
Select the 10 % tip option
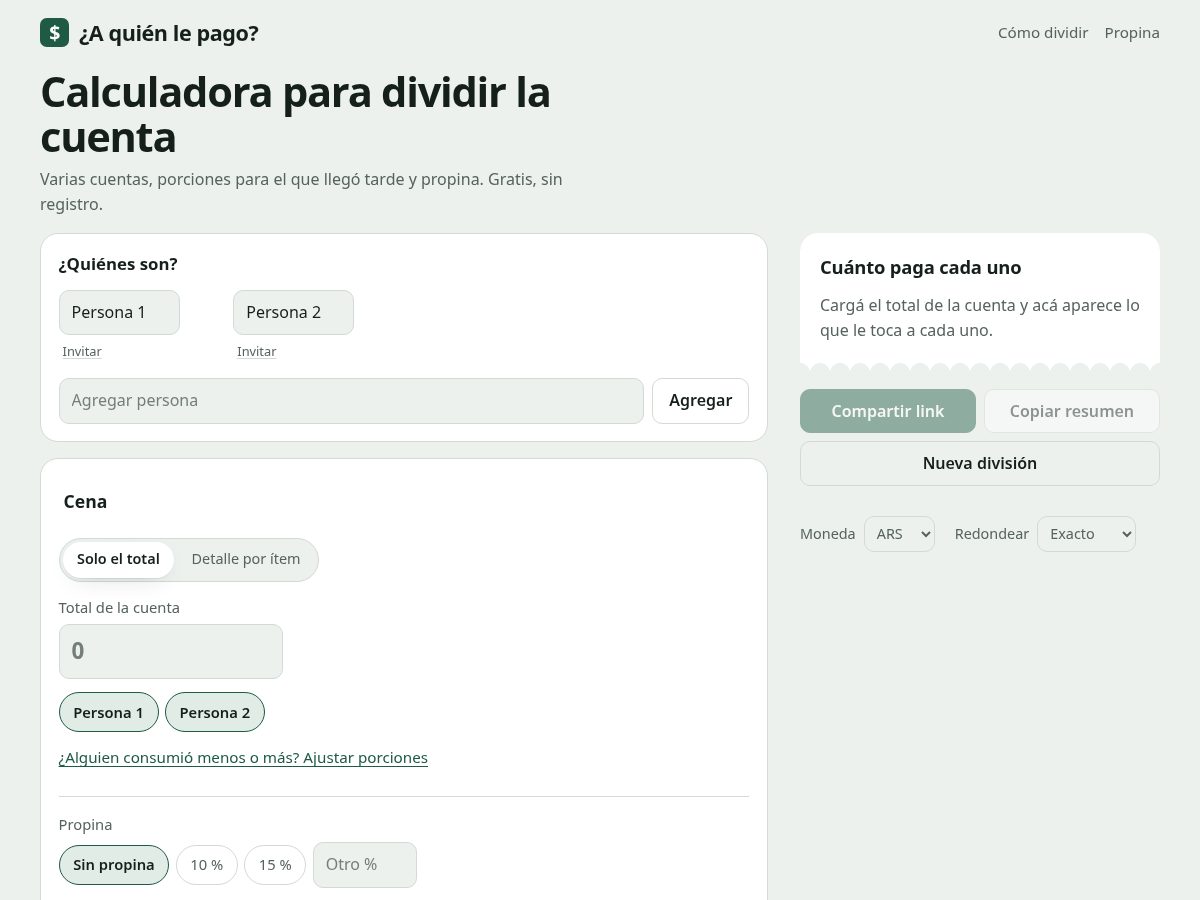[x=207, y=865]
